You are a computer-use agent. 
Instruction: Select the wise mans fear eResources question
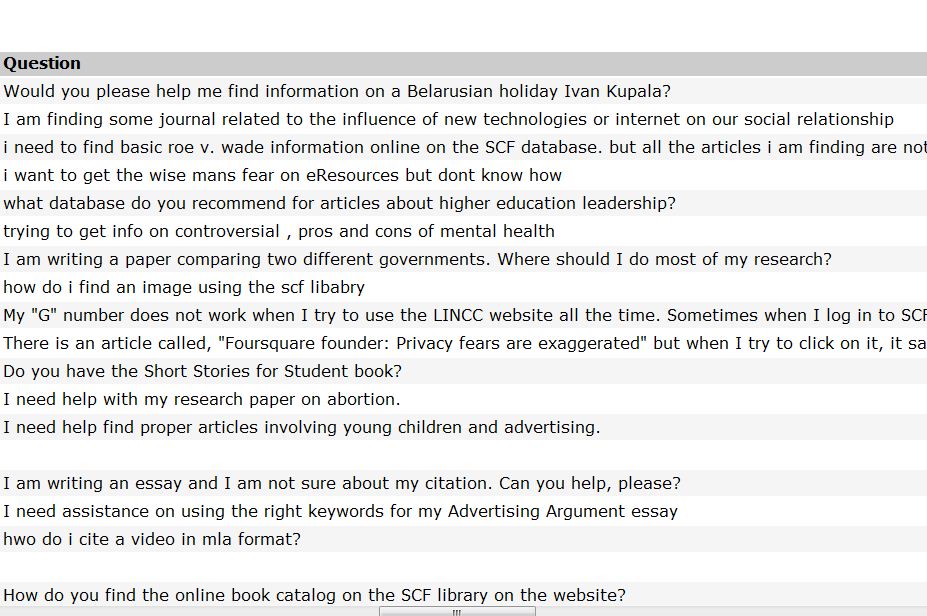coord(282,176)
